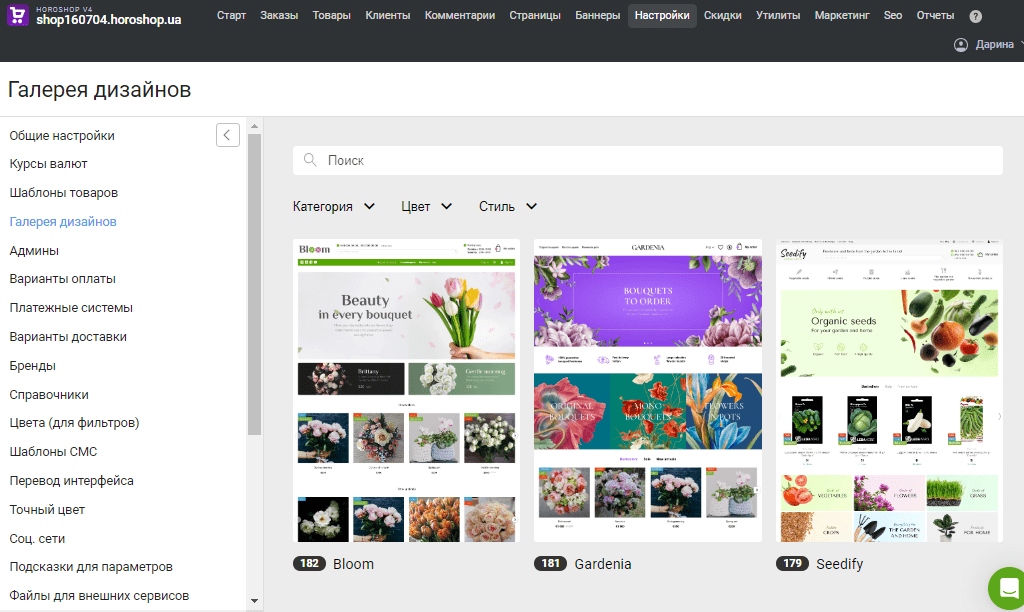Viewport: 1024px width, 612px height.
Task: Click the 182 badge next to Bloom
Action: [310, 564]
